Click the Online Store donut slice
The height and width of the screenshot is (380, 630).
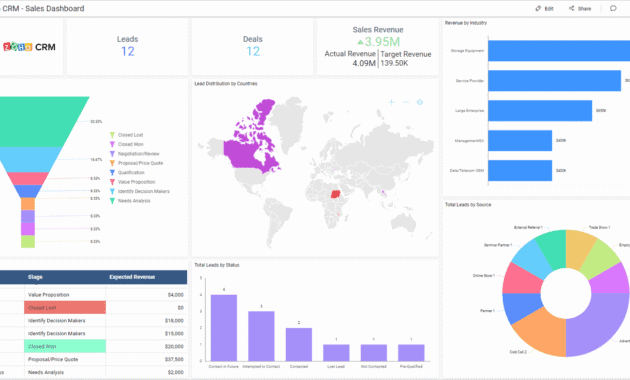[x=521, y=279]
